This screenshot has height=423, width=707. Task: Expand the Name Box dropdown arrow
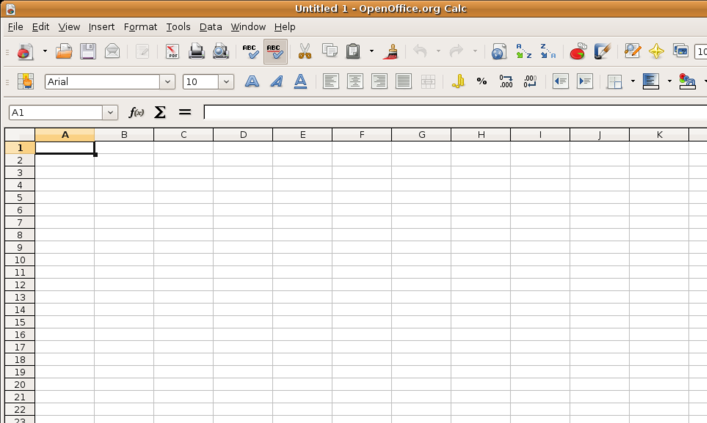point(110,113)
